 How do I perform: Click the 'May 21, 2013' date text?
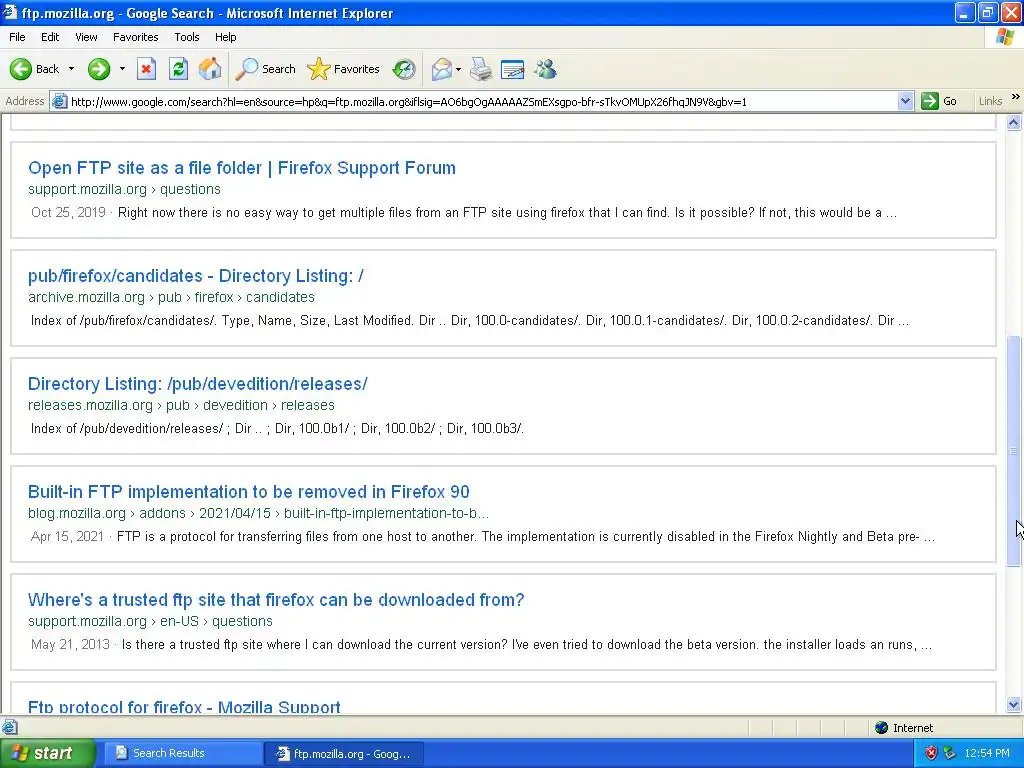pyautogui.click(x=70, y=645)
